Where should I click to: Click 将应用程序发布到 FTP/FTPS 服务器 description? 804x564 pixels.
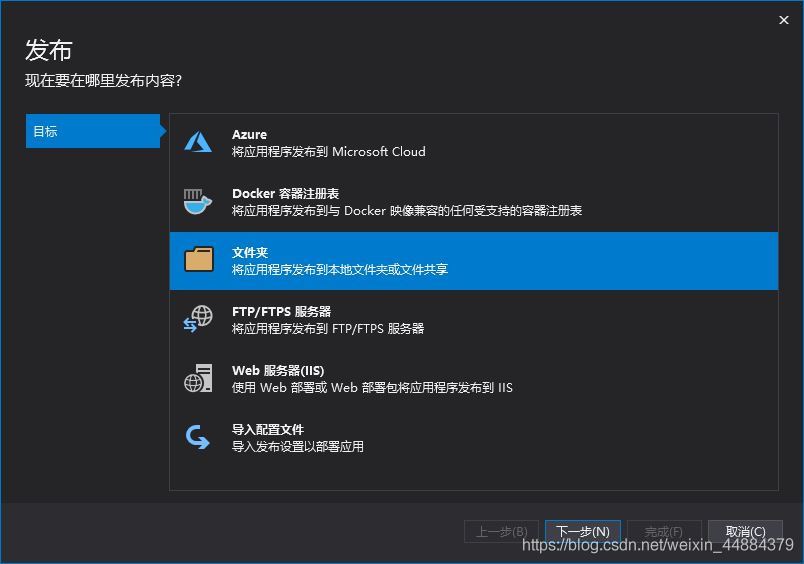328,329
